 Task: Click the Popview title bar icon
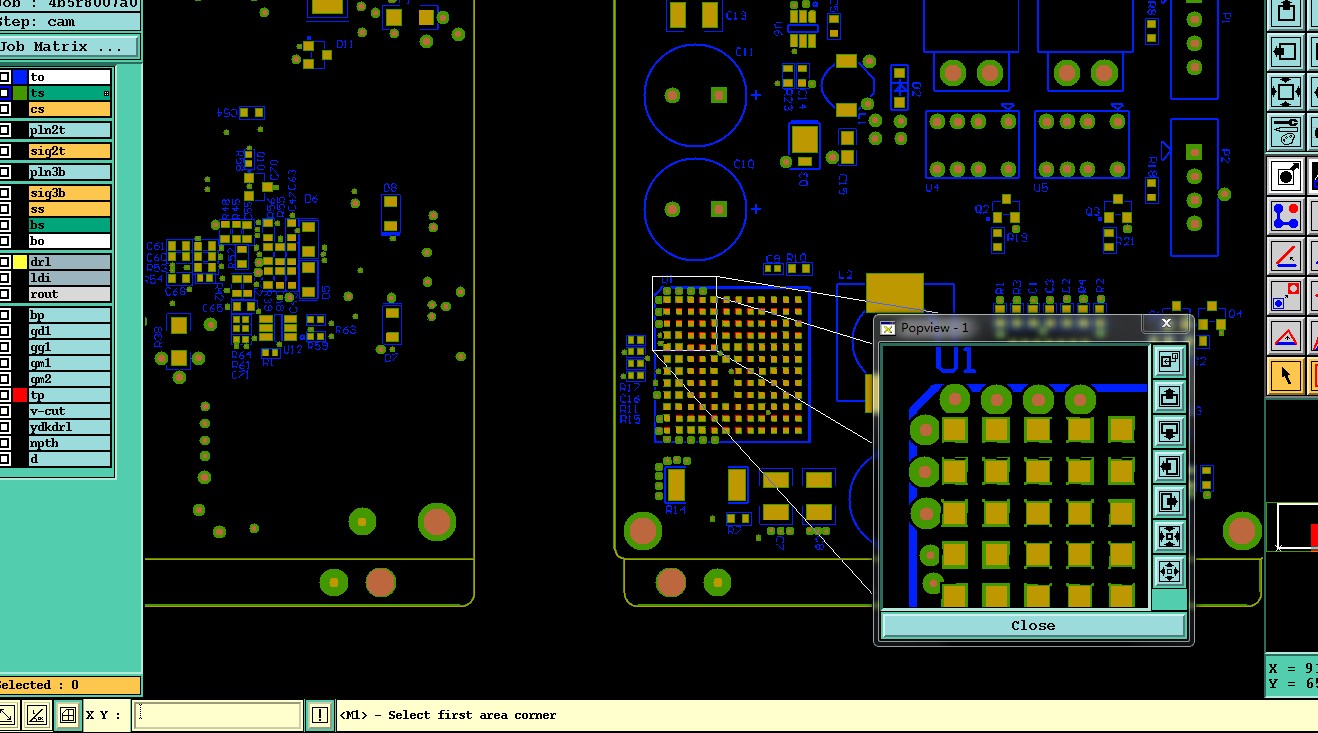click(887, 327)
